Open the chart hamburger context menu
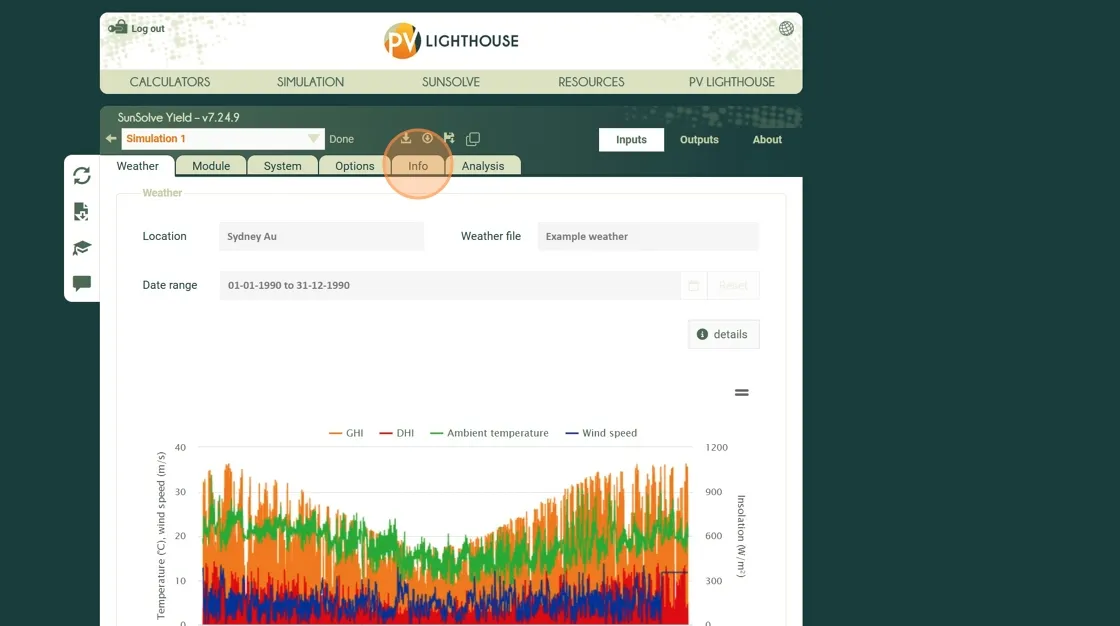1120x626 pixels. click(742, 393)
